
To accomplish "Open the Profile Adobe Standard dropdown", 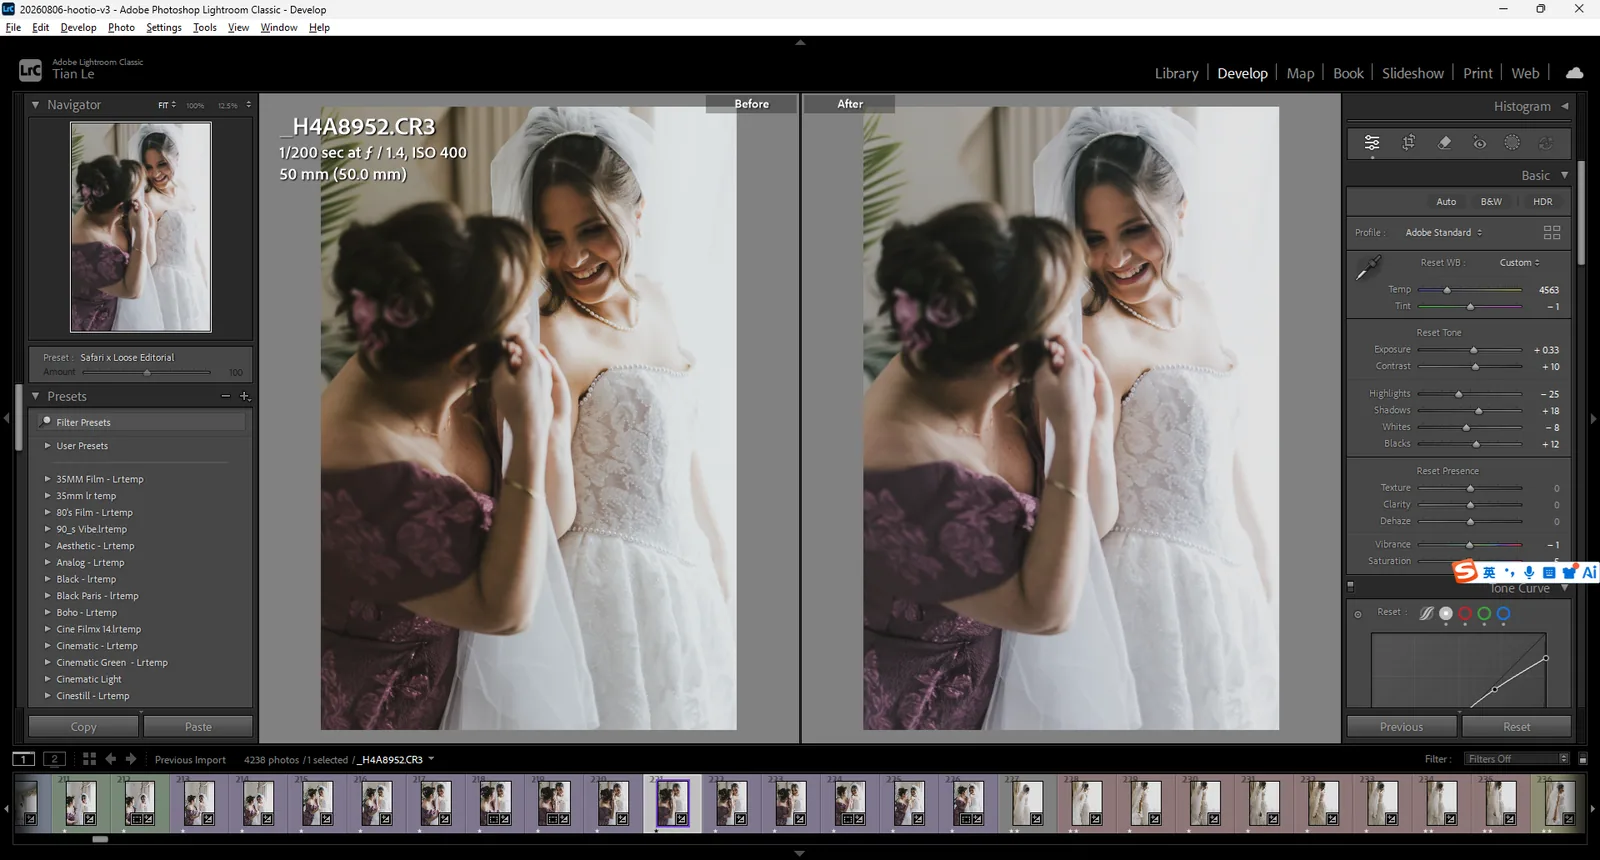I will [x=1444, y=232].
